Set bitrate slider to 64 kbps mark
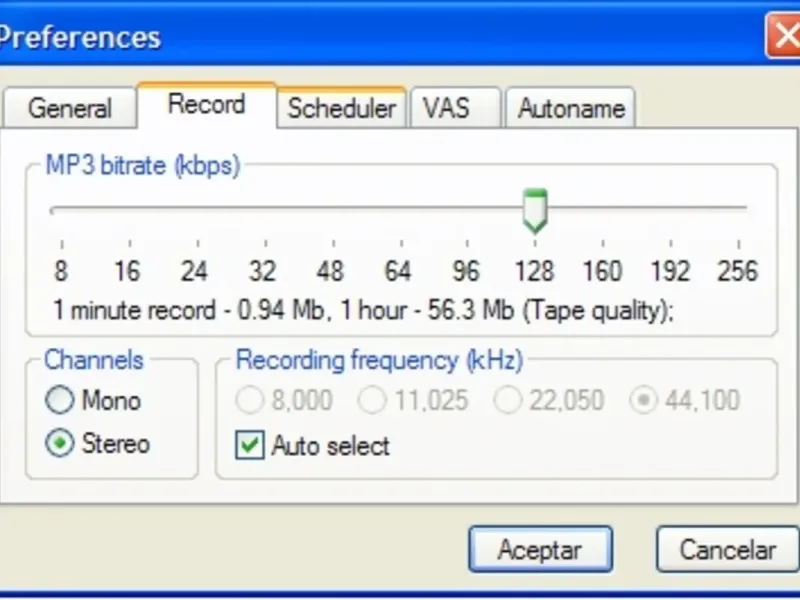This screenshot has height=600, width=800. coord(400,209)
